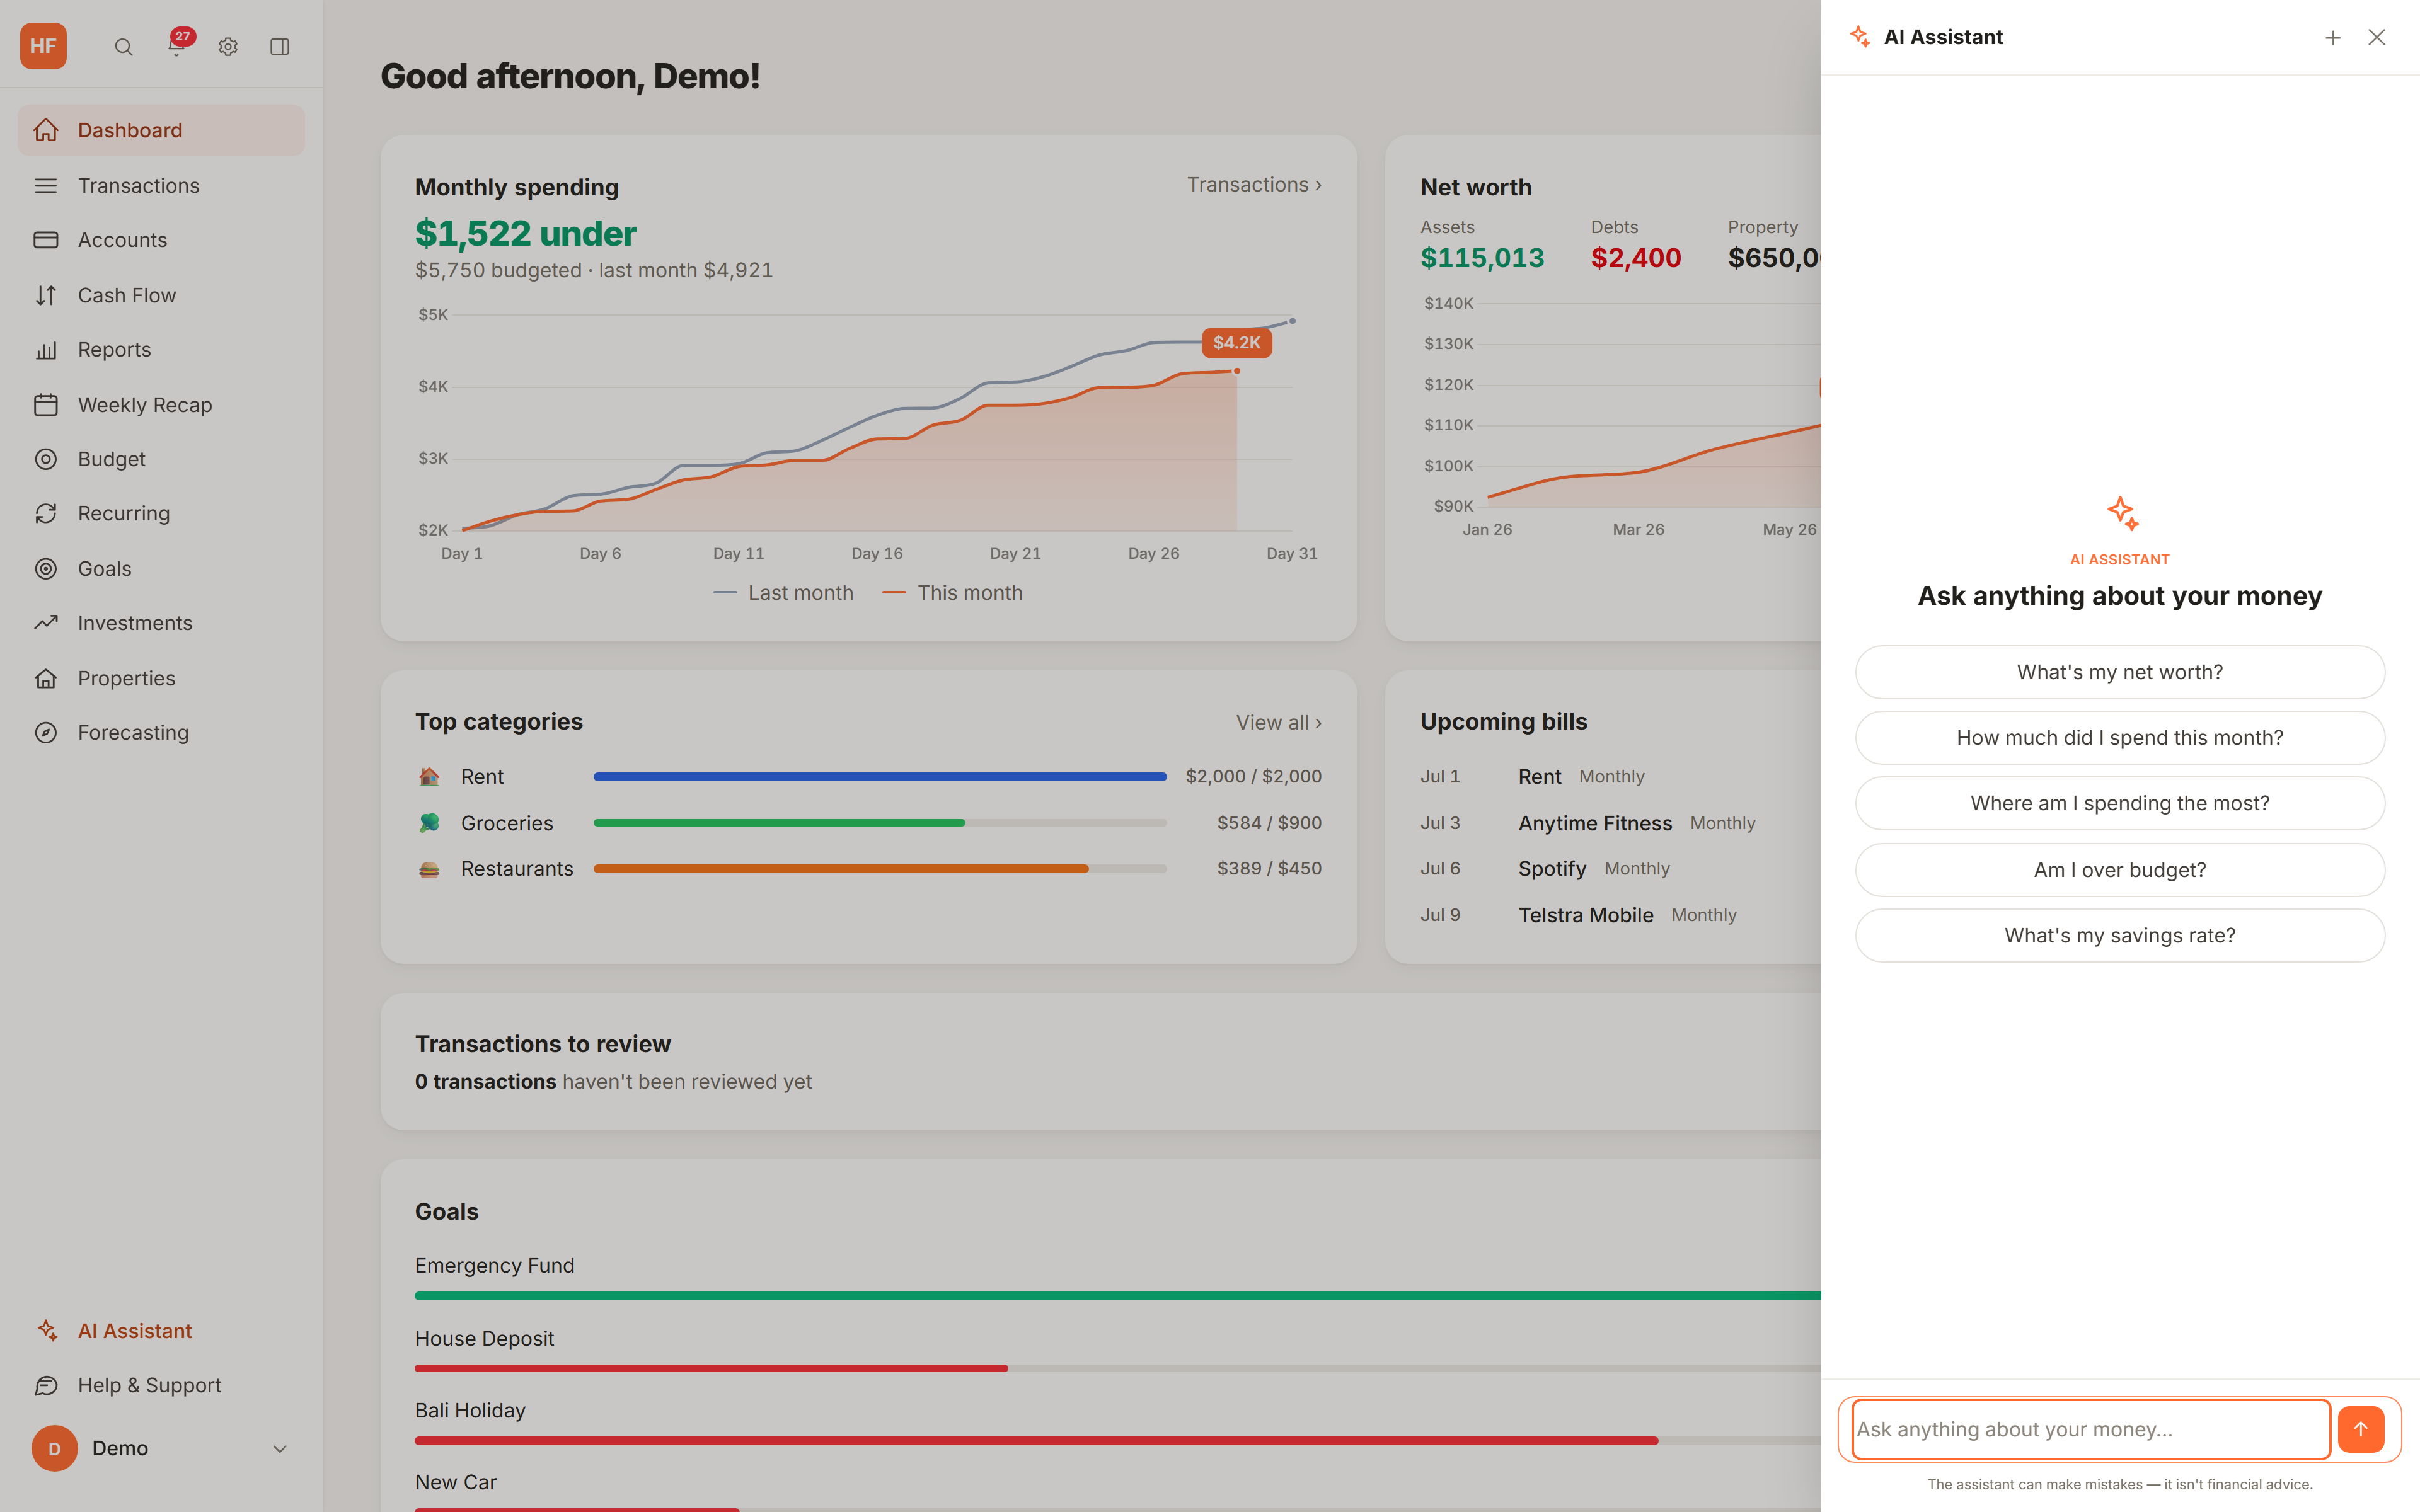Expand the Demo account menu chevron
Viewport: 2420px width, 1512px height.
[x=280, y=1448]
